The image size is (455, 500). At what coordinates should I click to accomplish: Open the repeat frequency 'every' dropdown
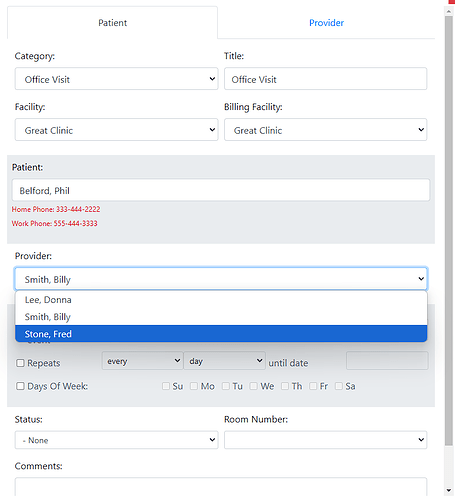tap(142, 361)
